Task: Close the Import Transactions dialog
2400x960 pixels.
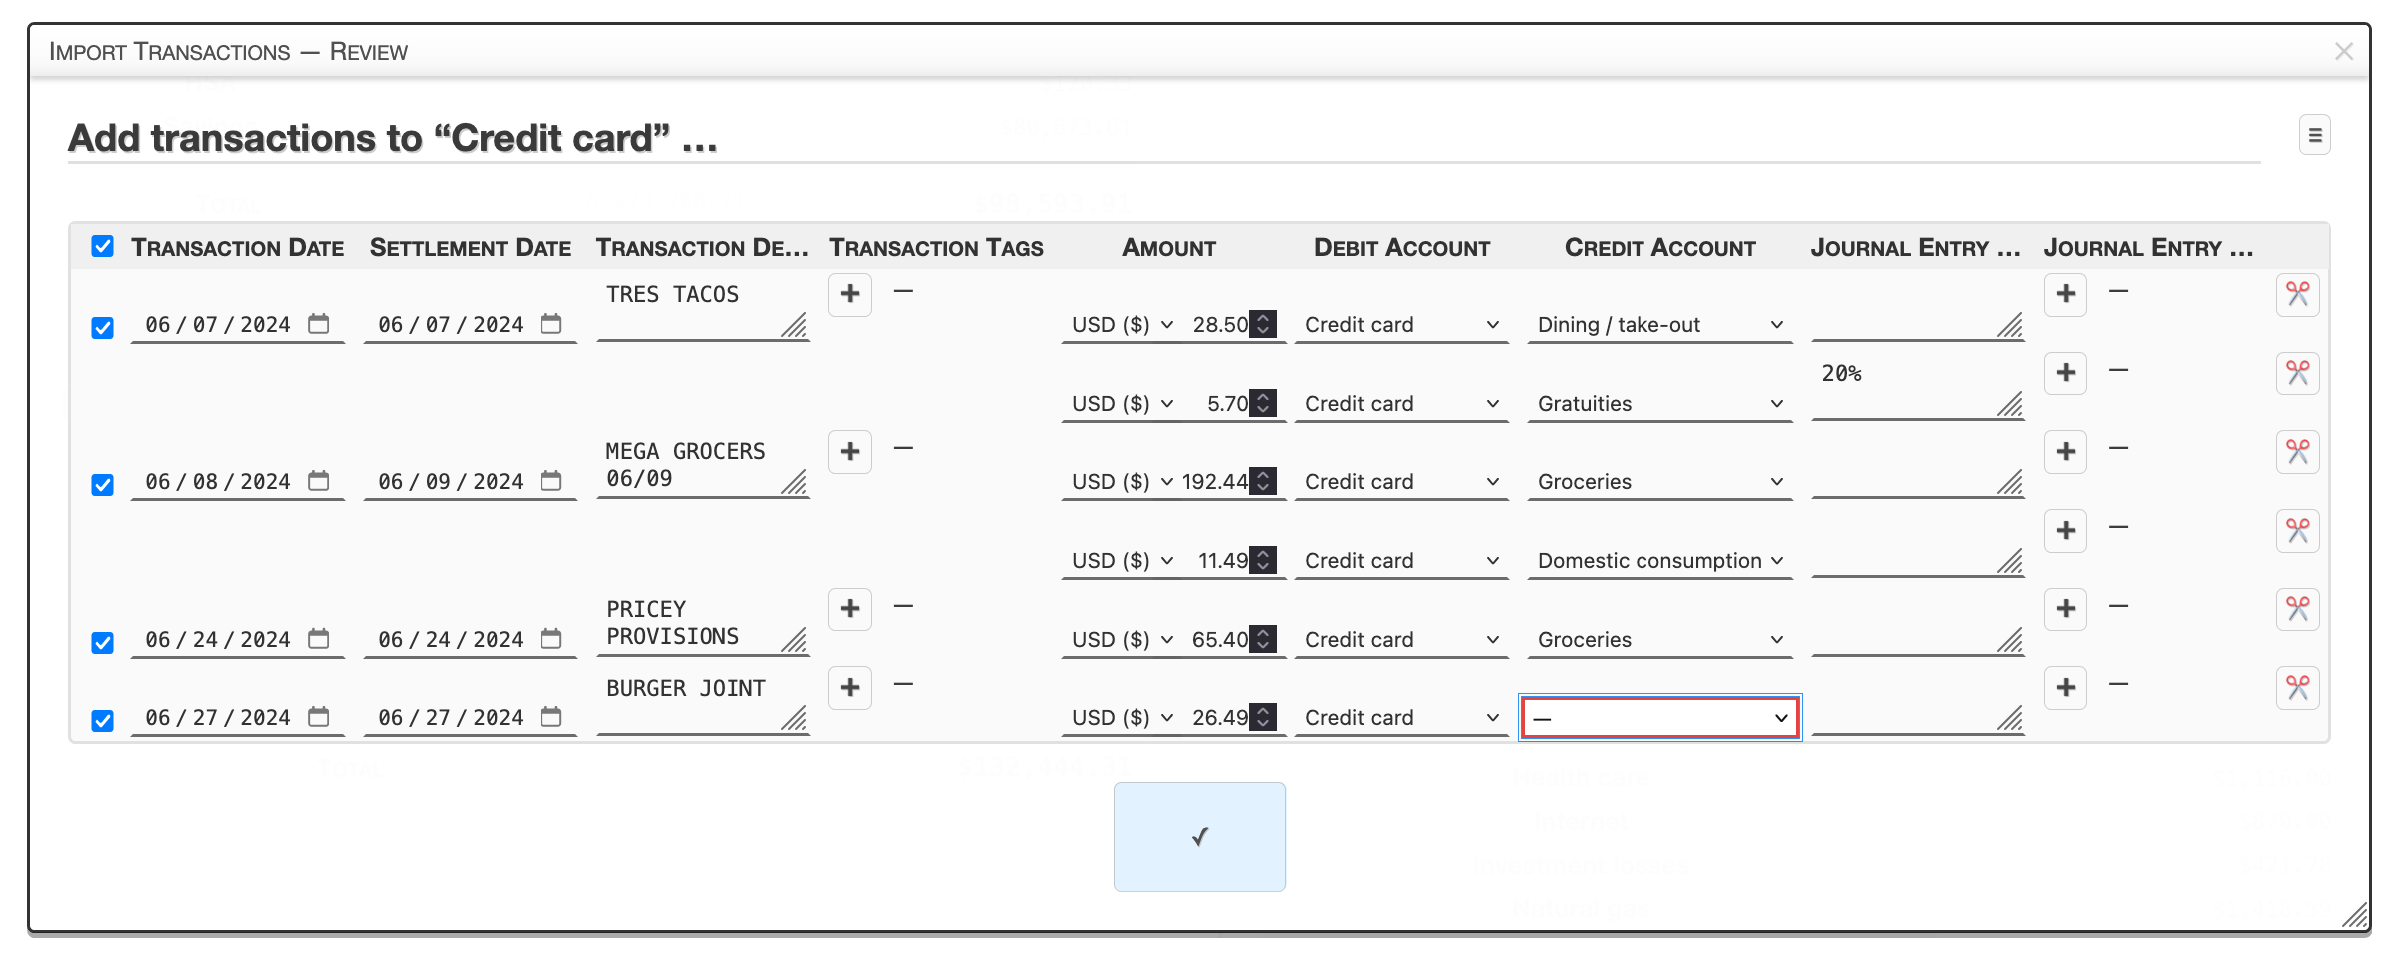Action: pyautogui.click(x=2343, y=51)
